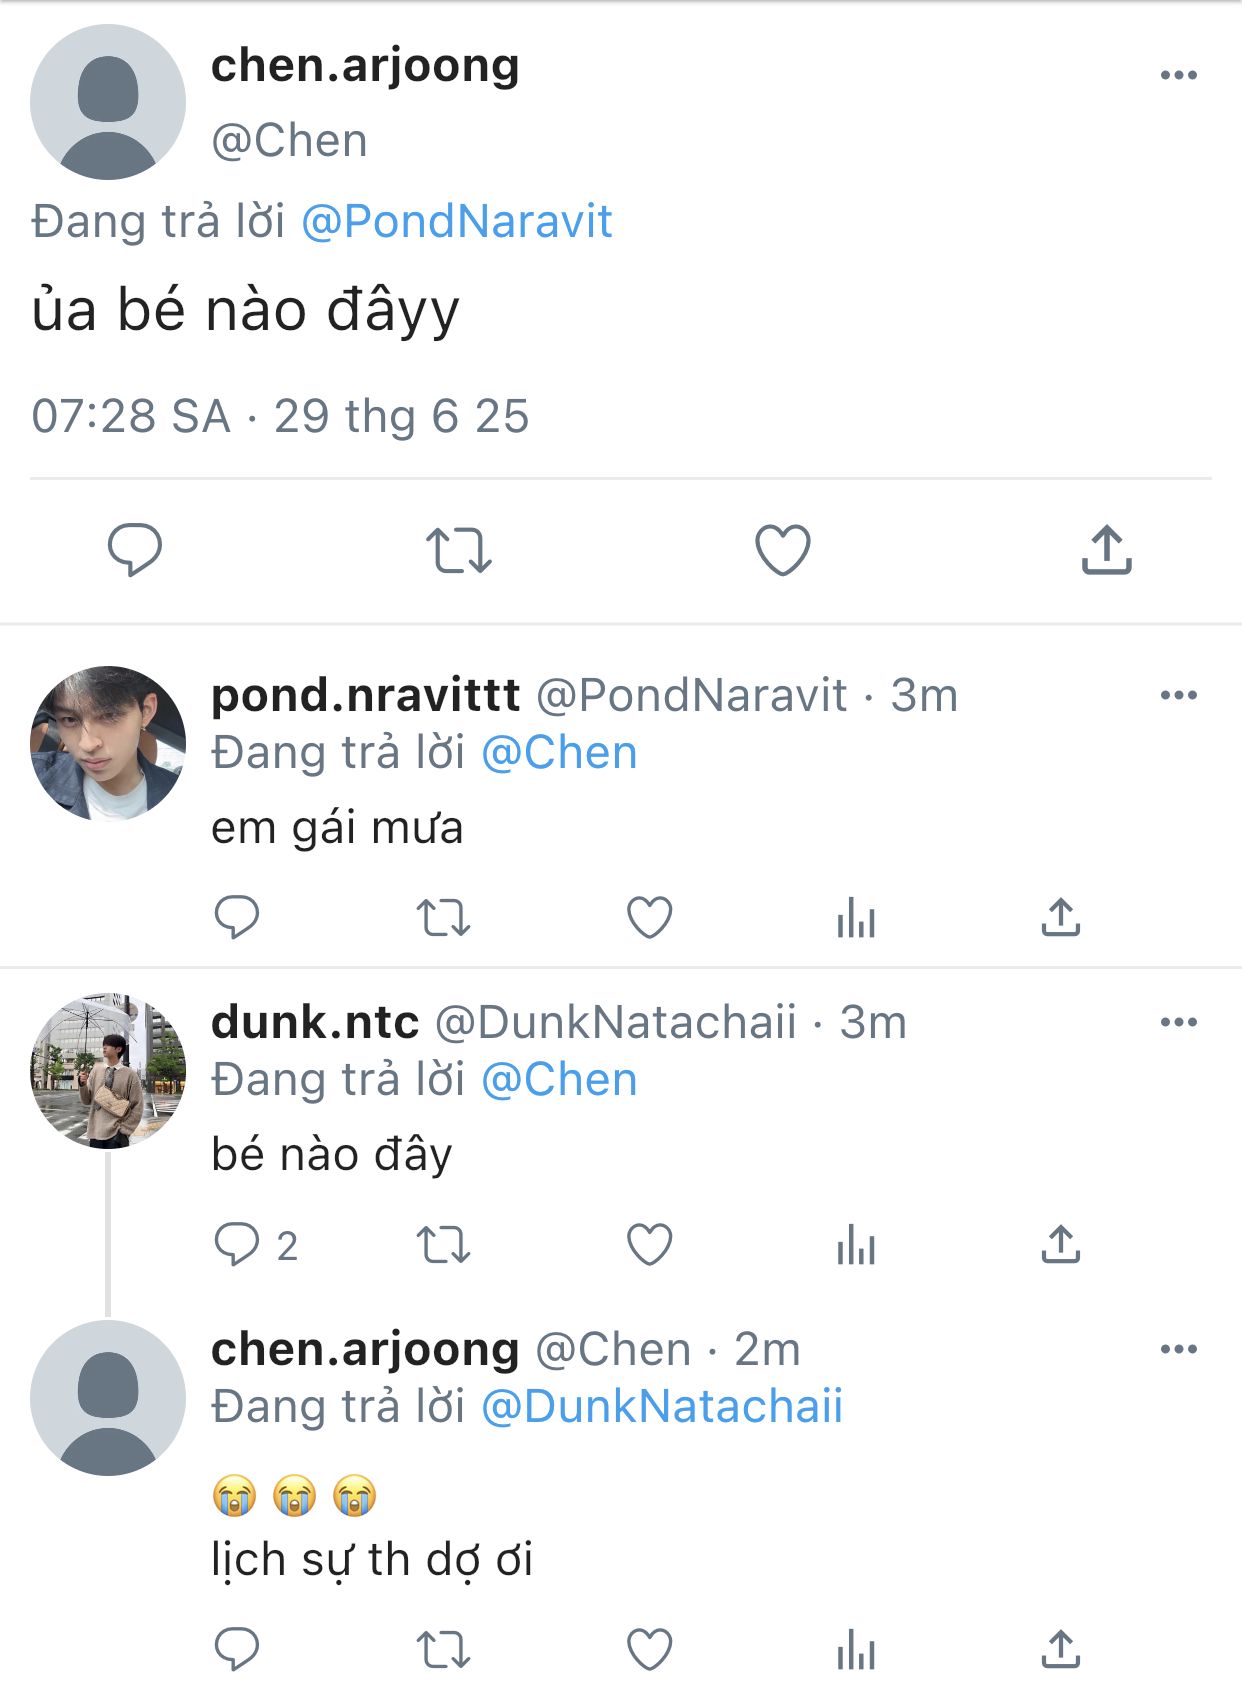Open more options for main tweet

(x=1178, y=75)
